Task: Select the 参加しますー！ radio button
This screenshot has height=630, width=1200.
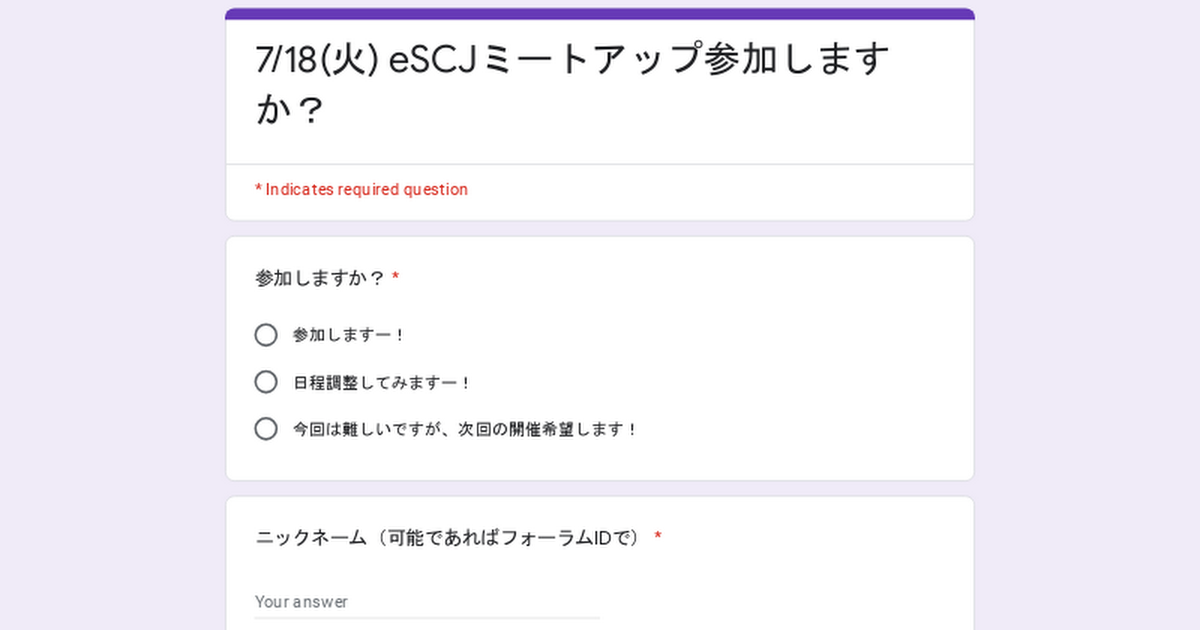Action: click(266, 335)
